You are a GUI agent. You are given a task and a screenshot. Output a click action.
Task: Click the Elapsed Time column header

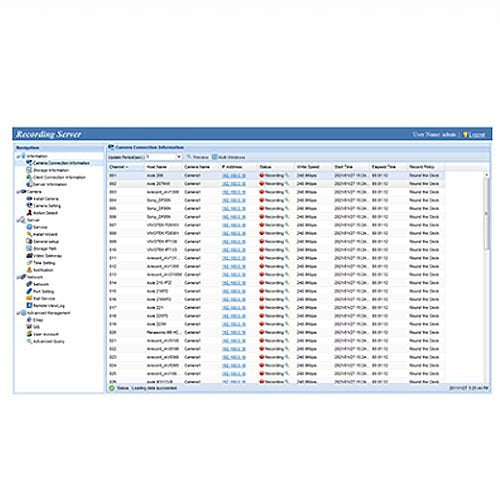pyautogui.click(x=389, y=167)
